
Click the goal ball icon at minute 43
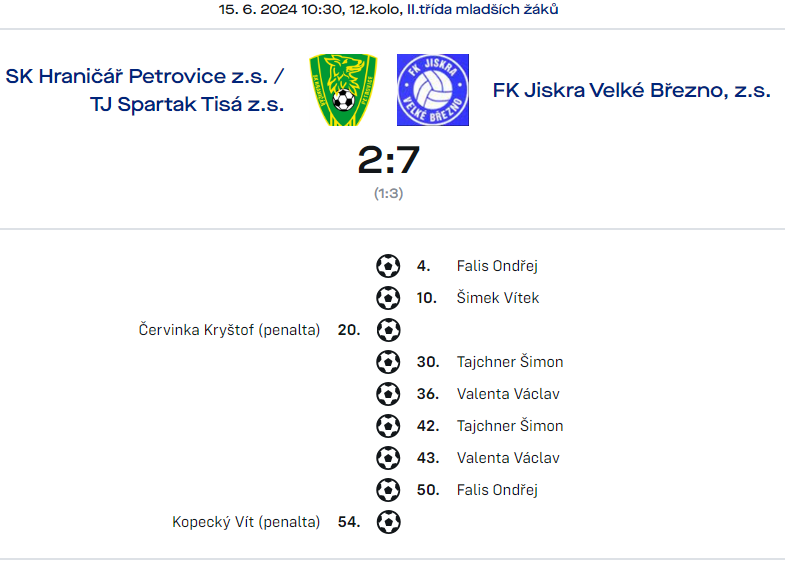pos(388,458)
